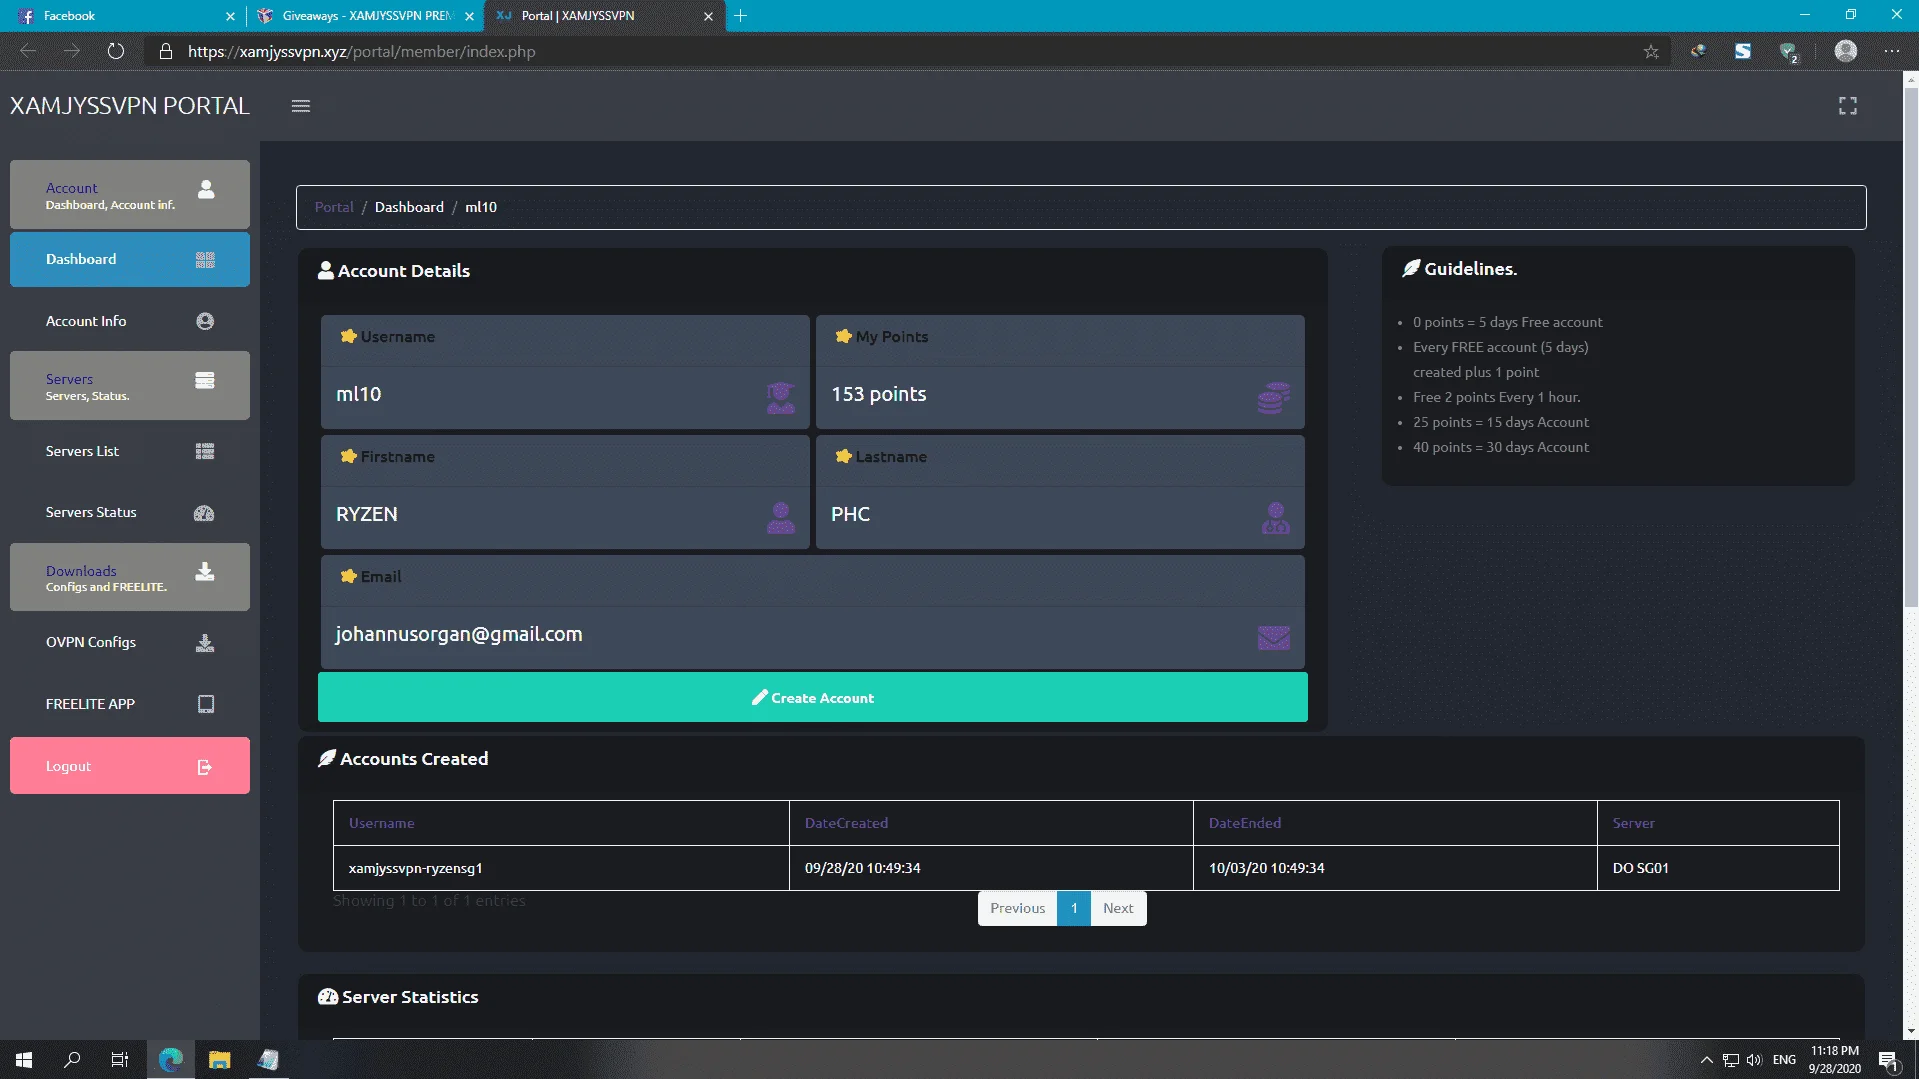The image size is (1919, 1079).
Task: Click the Next pagination button
Action: pyautogui.click(x=1118, y=908)
